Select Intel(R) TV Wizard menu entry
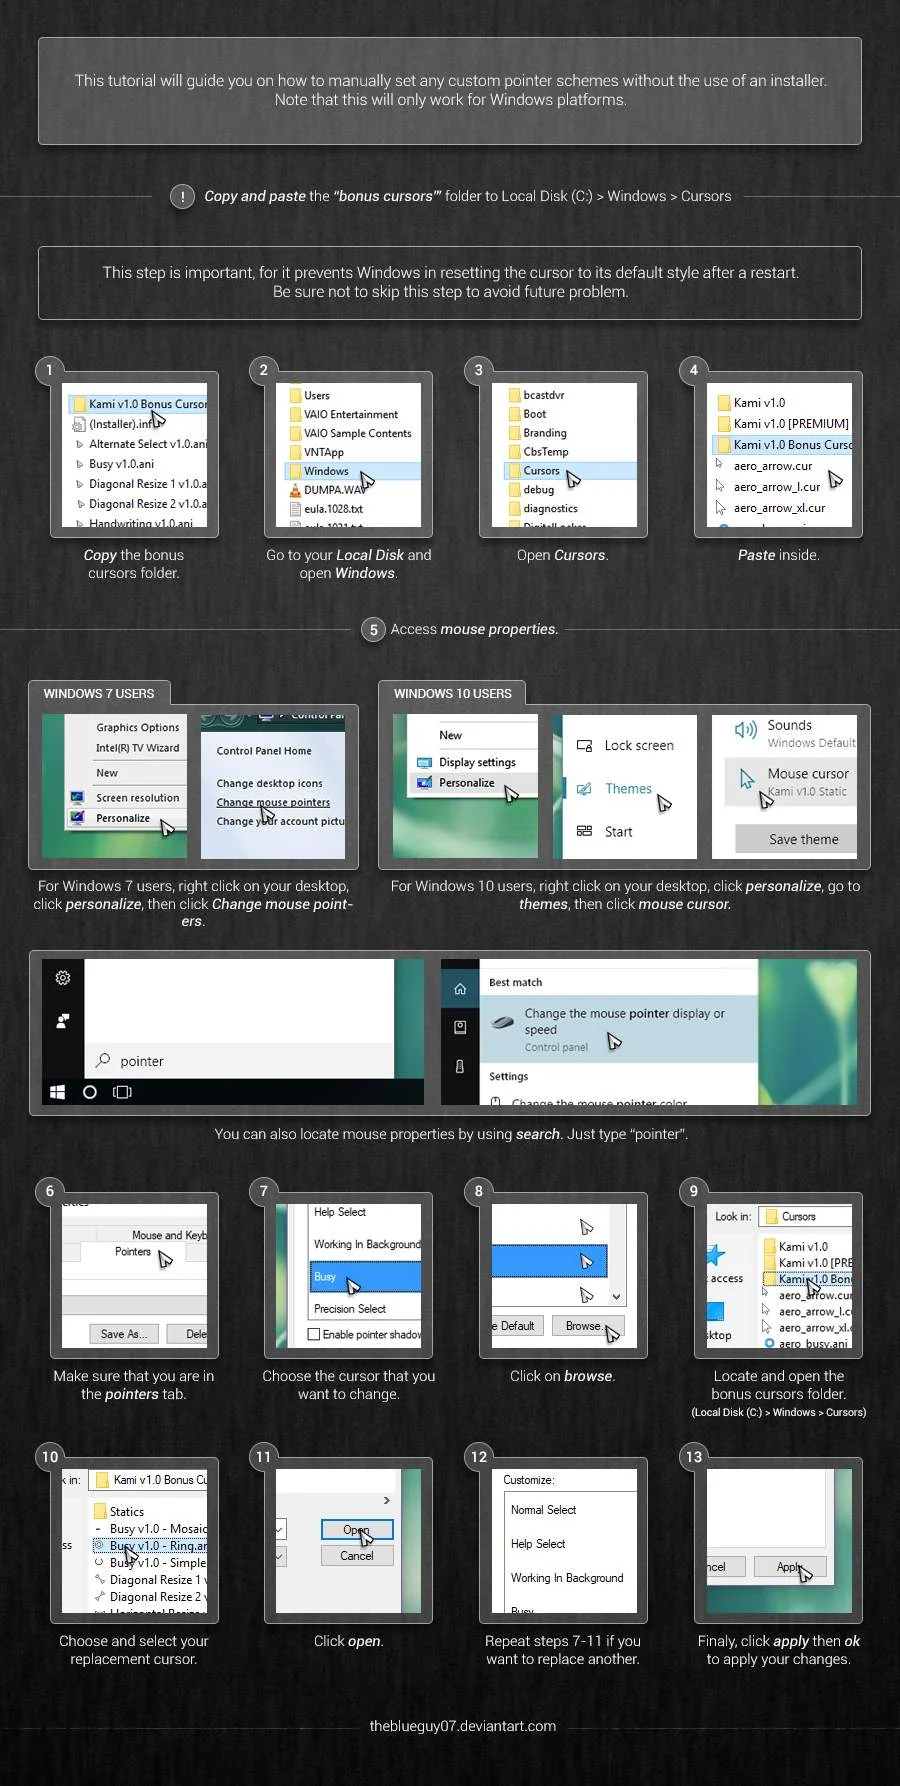Screen dimensions: 900x1786 point(138,748)
